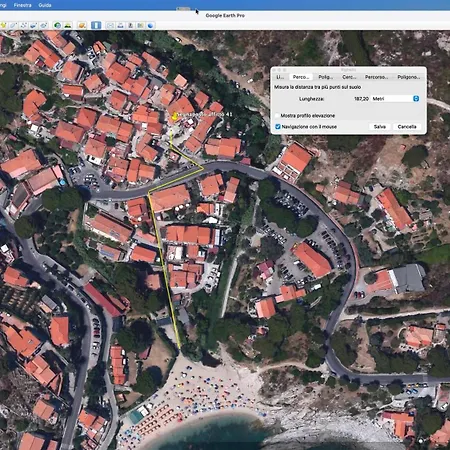Open the Google Maps globe icon
Viewport: 450px width, 450px height.
[x=150, y=25]
